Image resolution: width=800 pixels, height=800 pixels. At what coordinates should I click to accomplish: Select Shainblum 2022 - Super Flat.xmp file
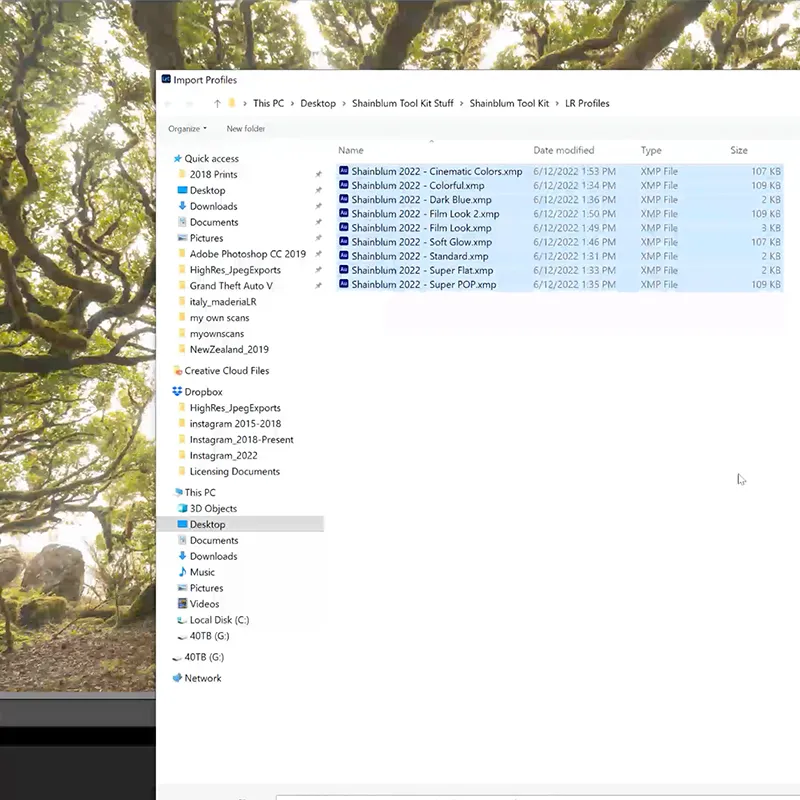click(x=560, y=270)
